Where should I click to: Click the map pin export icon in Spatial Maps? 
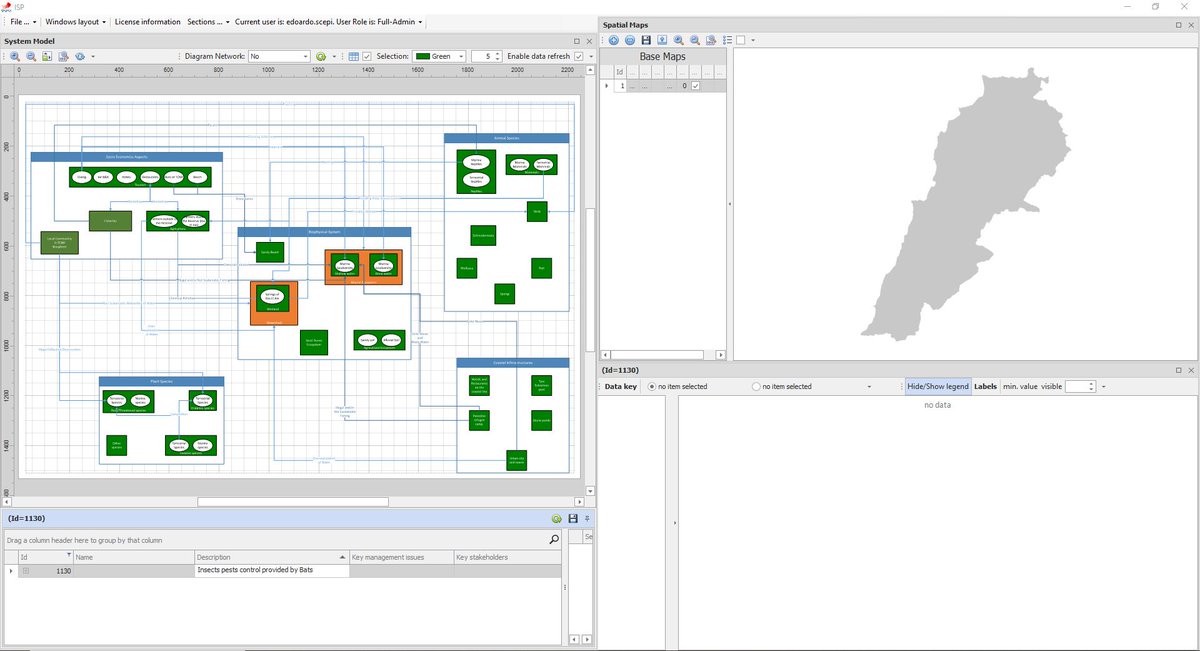point(662,40)
